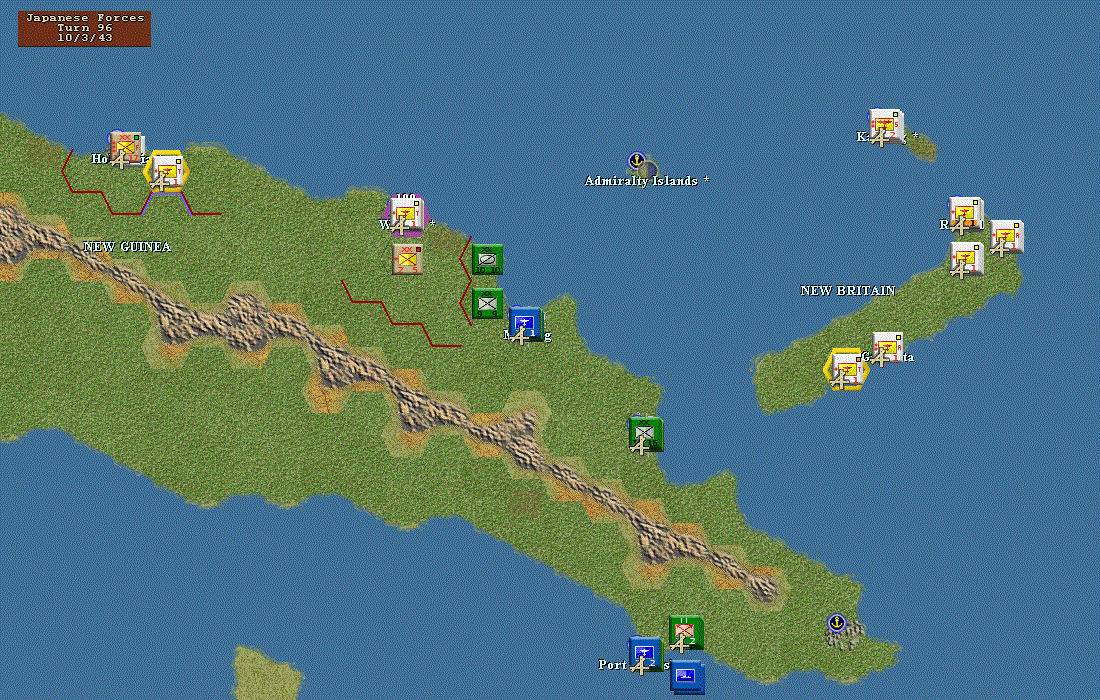Select the tan Japanese infantry division marked 2 5
The width and height of the screenshot is (1100, 700).
pyautogui.click(x=408, y=259)
